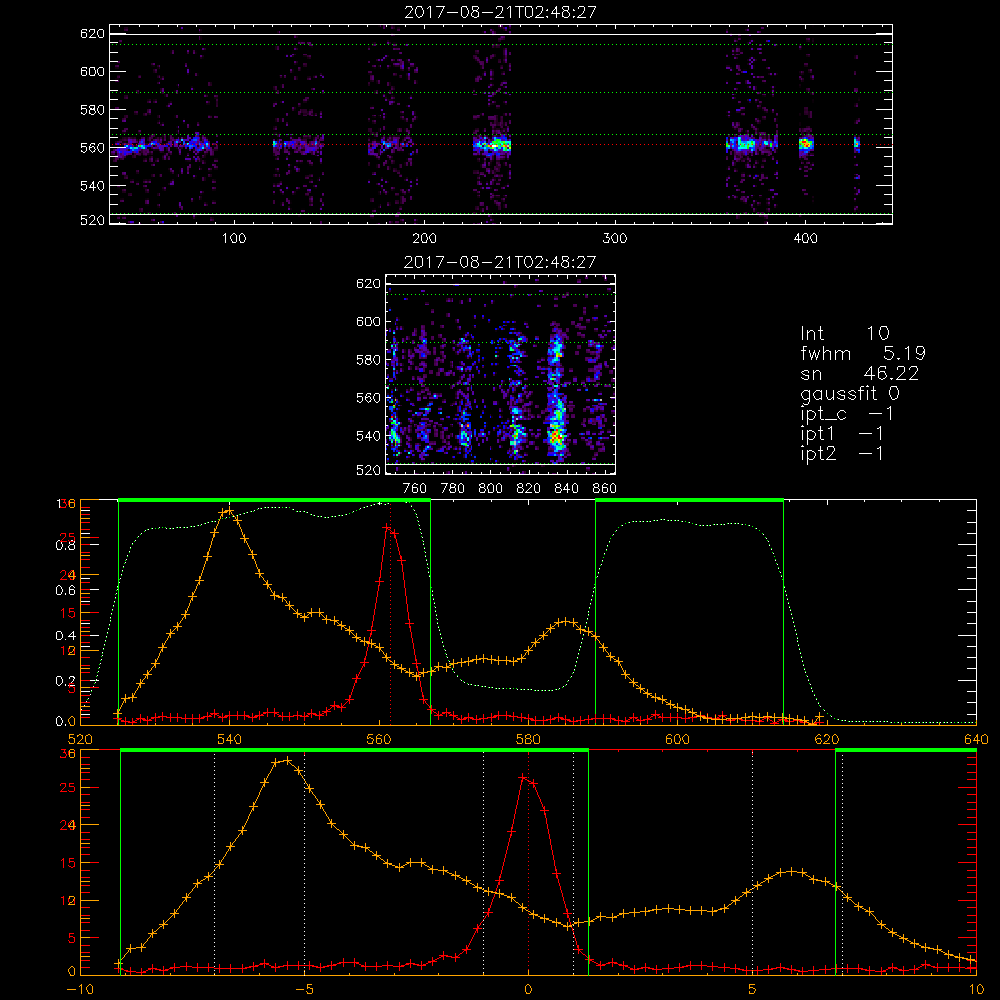This screenshot has width=1000, height=1000.
Task: Click x-axis label '760' of middle image
Action: pos(415,489)
